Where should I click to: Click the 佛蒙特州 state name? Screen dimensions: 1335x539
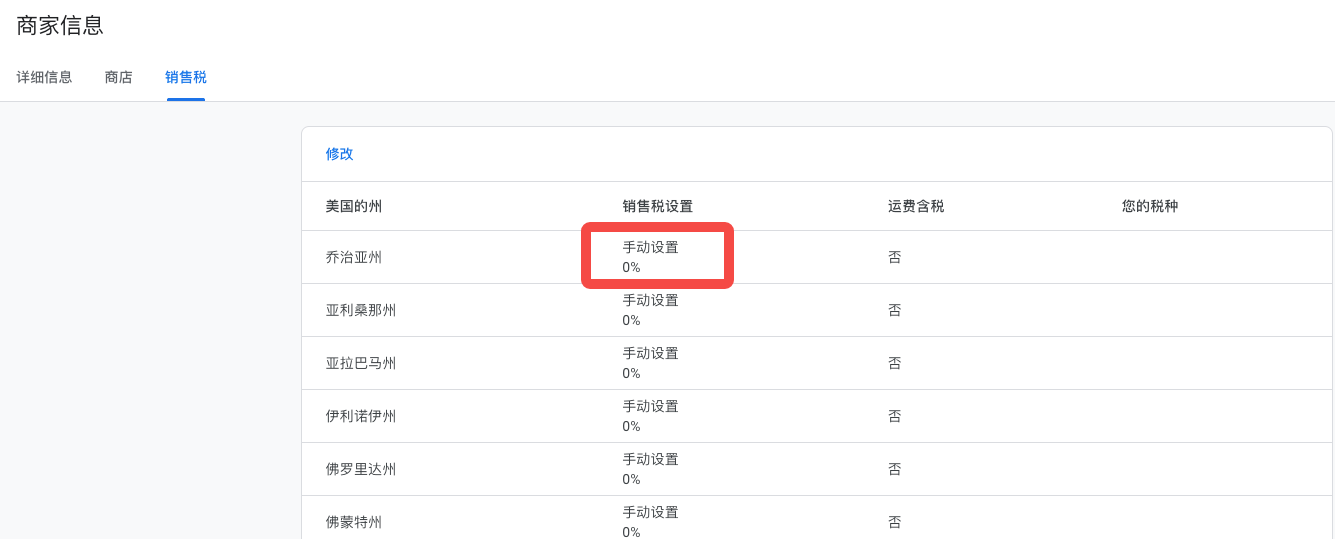(353, 522)
